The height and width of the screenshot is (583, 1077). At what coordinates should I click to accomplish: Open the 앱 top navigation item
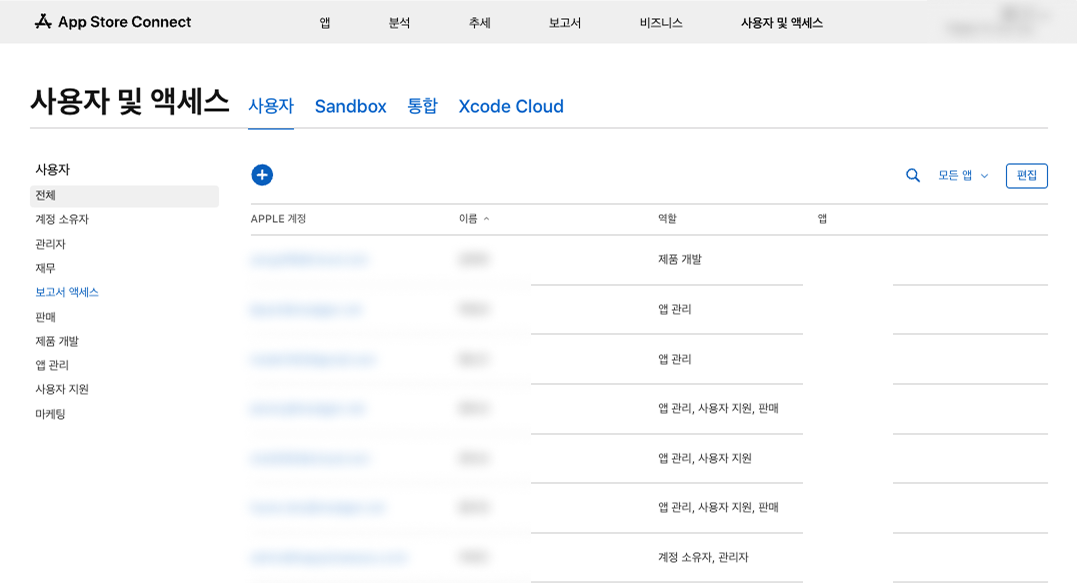325,23
